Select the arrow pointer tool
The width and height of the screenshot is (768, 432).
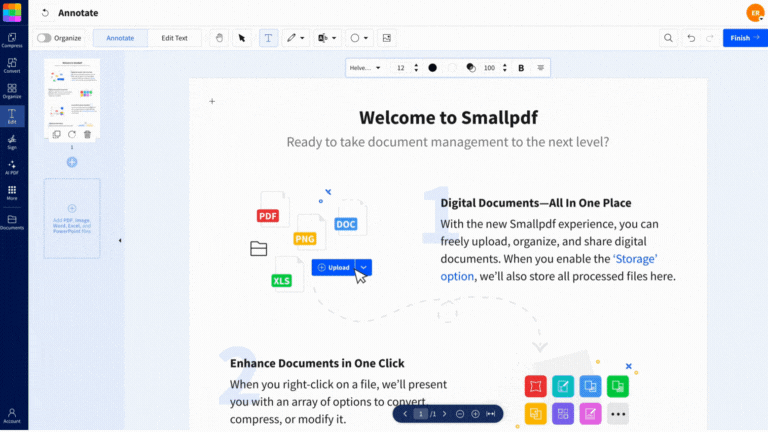[x=242, y=38]
